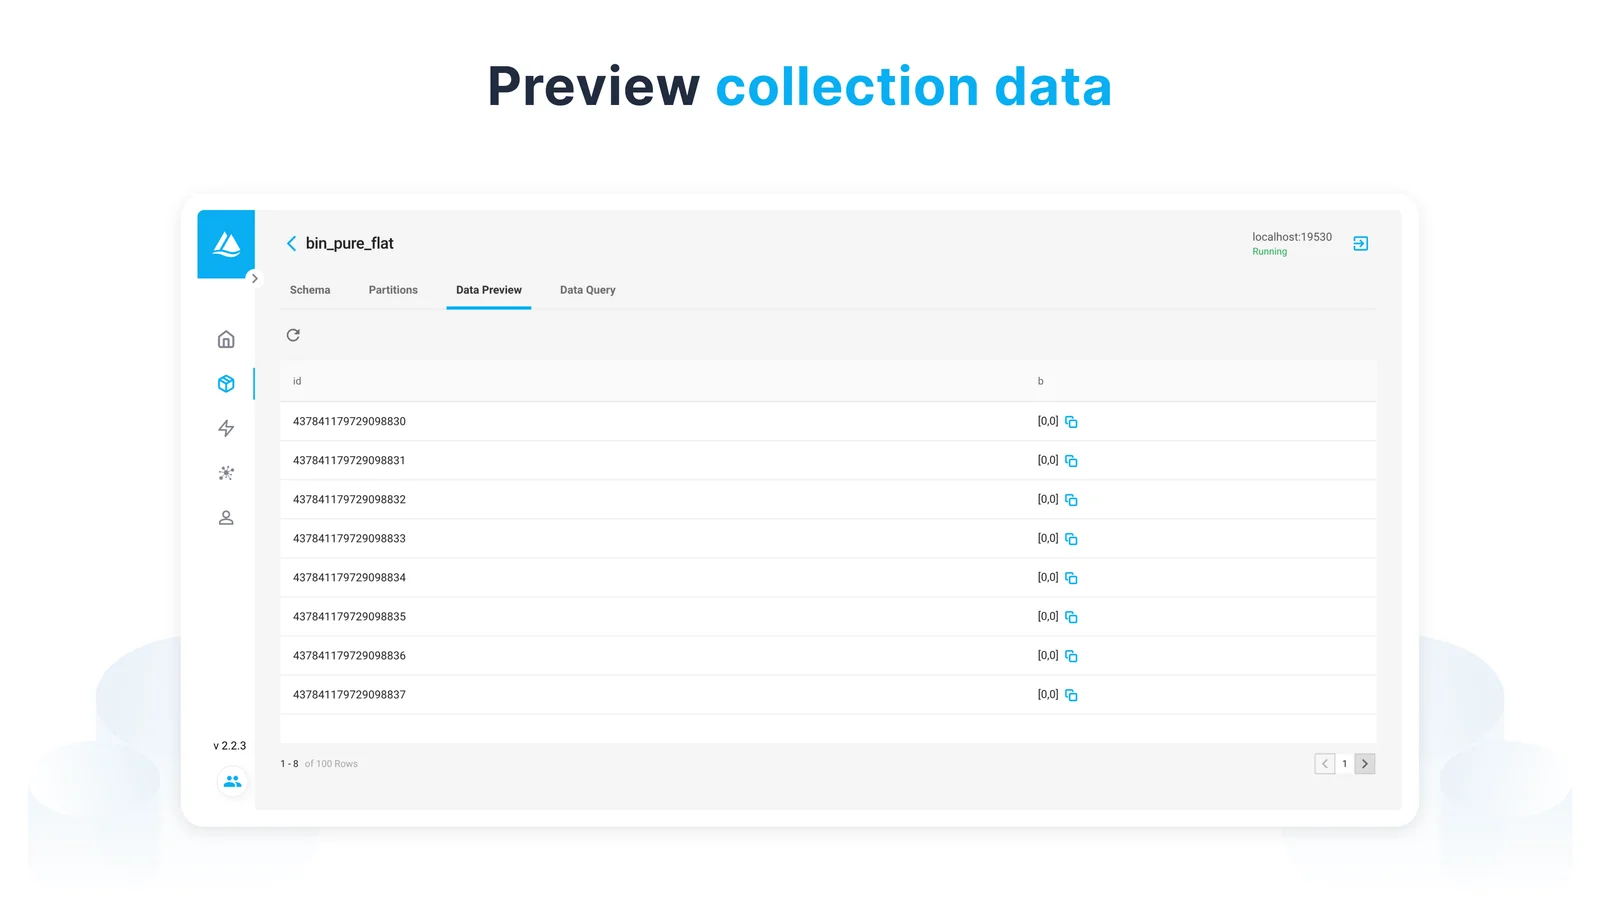This screenshot has height=900, width=1600.
Task: Copy vector value for id ending 8837
Action: click(x=1071, y=695)
